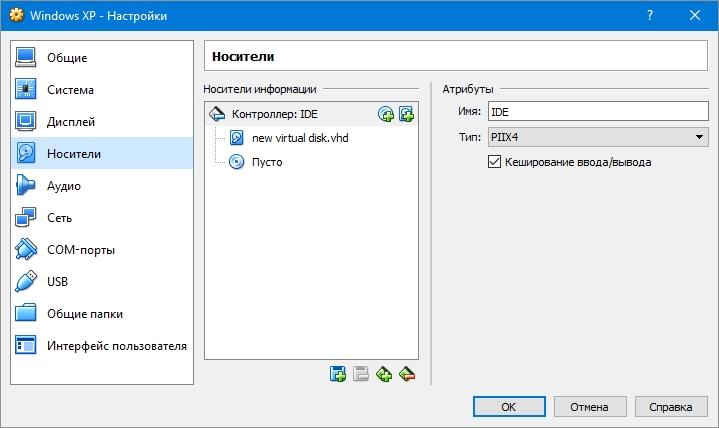Click the speaker icon next to Аудио
The width and height of the screenshot is (719, 428).
(x=25, y=185)
